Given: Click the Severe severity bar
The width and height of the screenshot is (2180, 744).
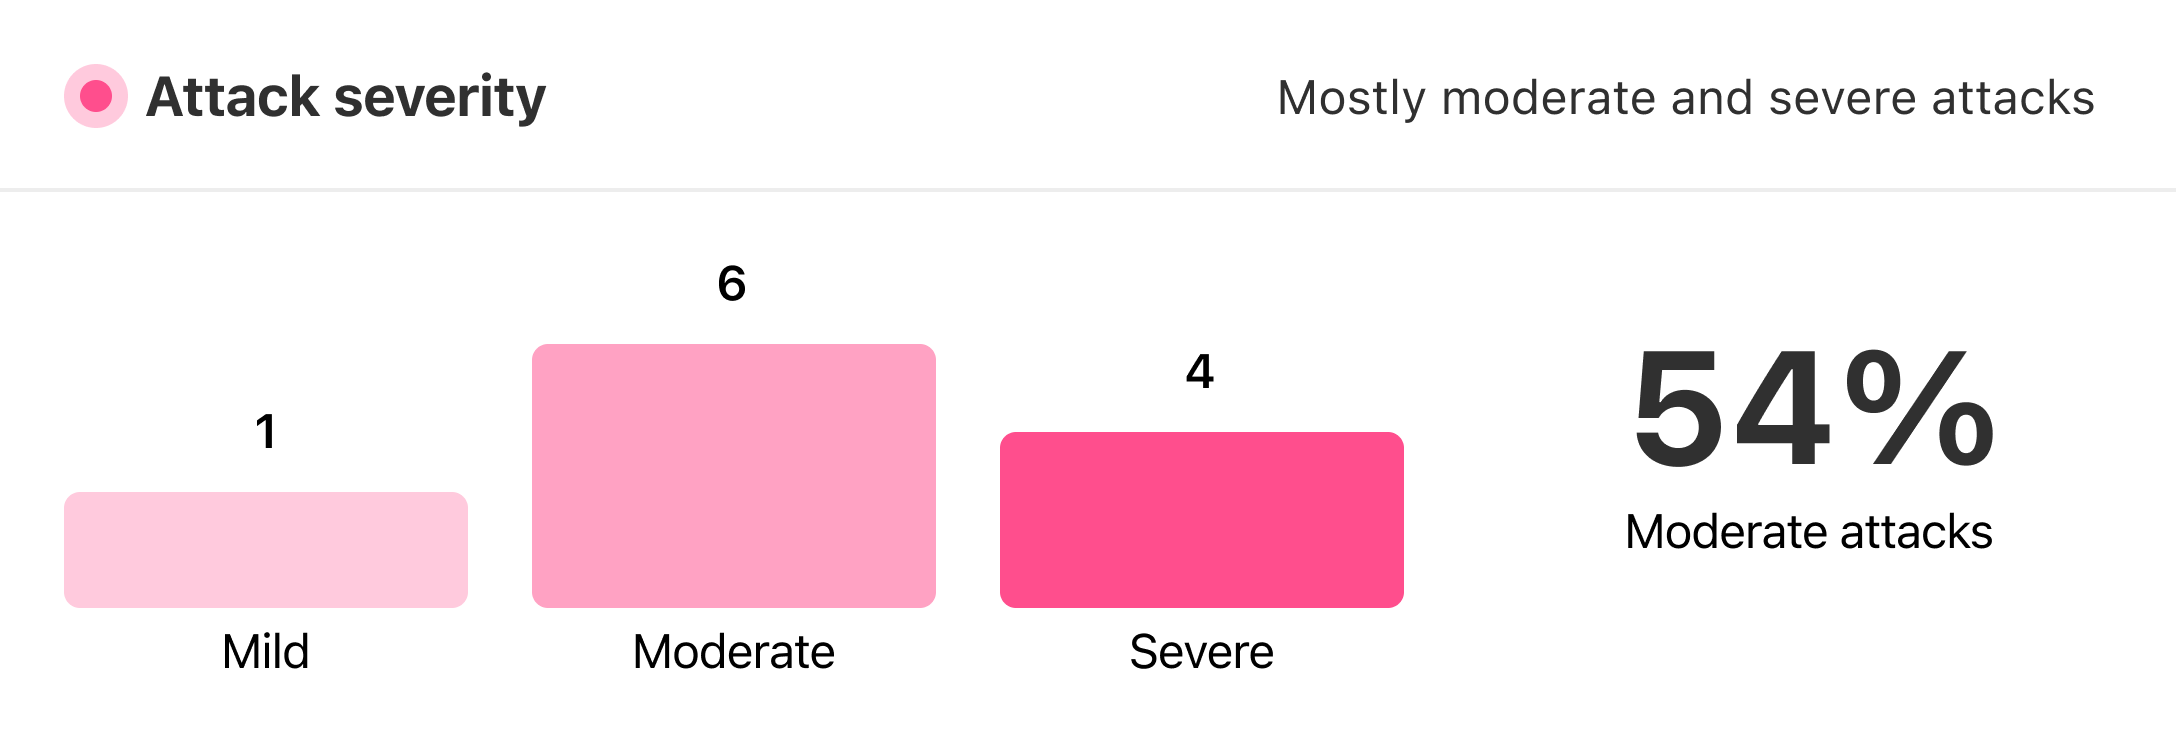Looking at the screenshot, I should coord(1202,520).
